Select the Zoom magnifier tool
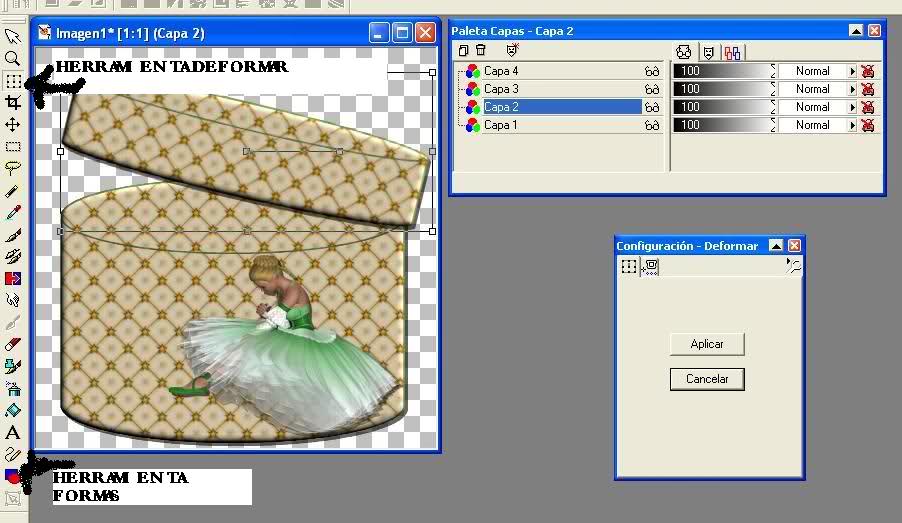The width and height of the screenshot is (902, 523). click(x=13, y=58)
